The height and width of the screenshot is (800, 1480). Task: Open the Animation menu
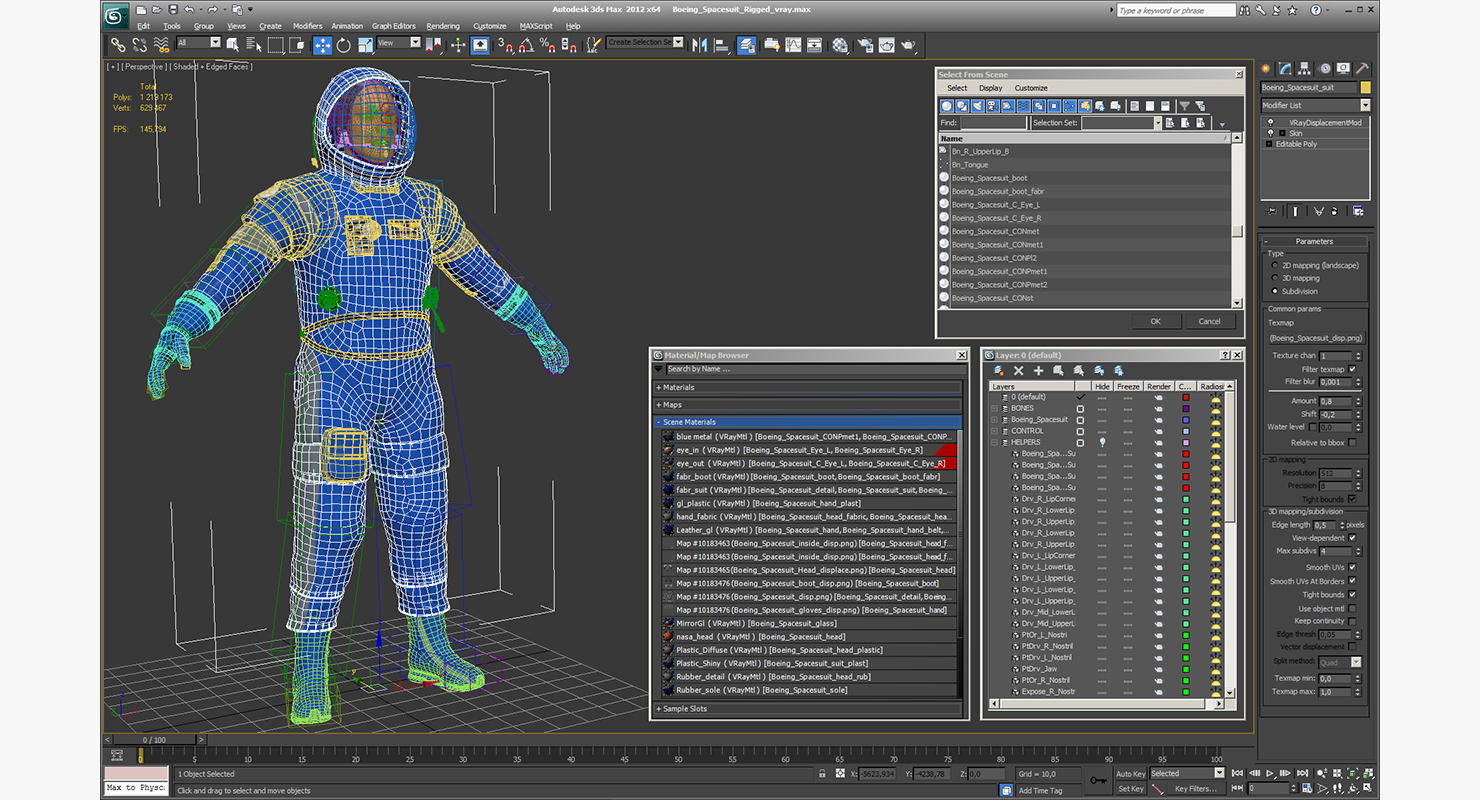click(x=347, y=26)
